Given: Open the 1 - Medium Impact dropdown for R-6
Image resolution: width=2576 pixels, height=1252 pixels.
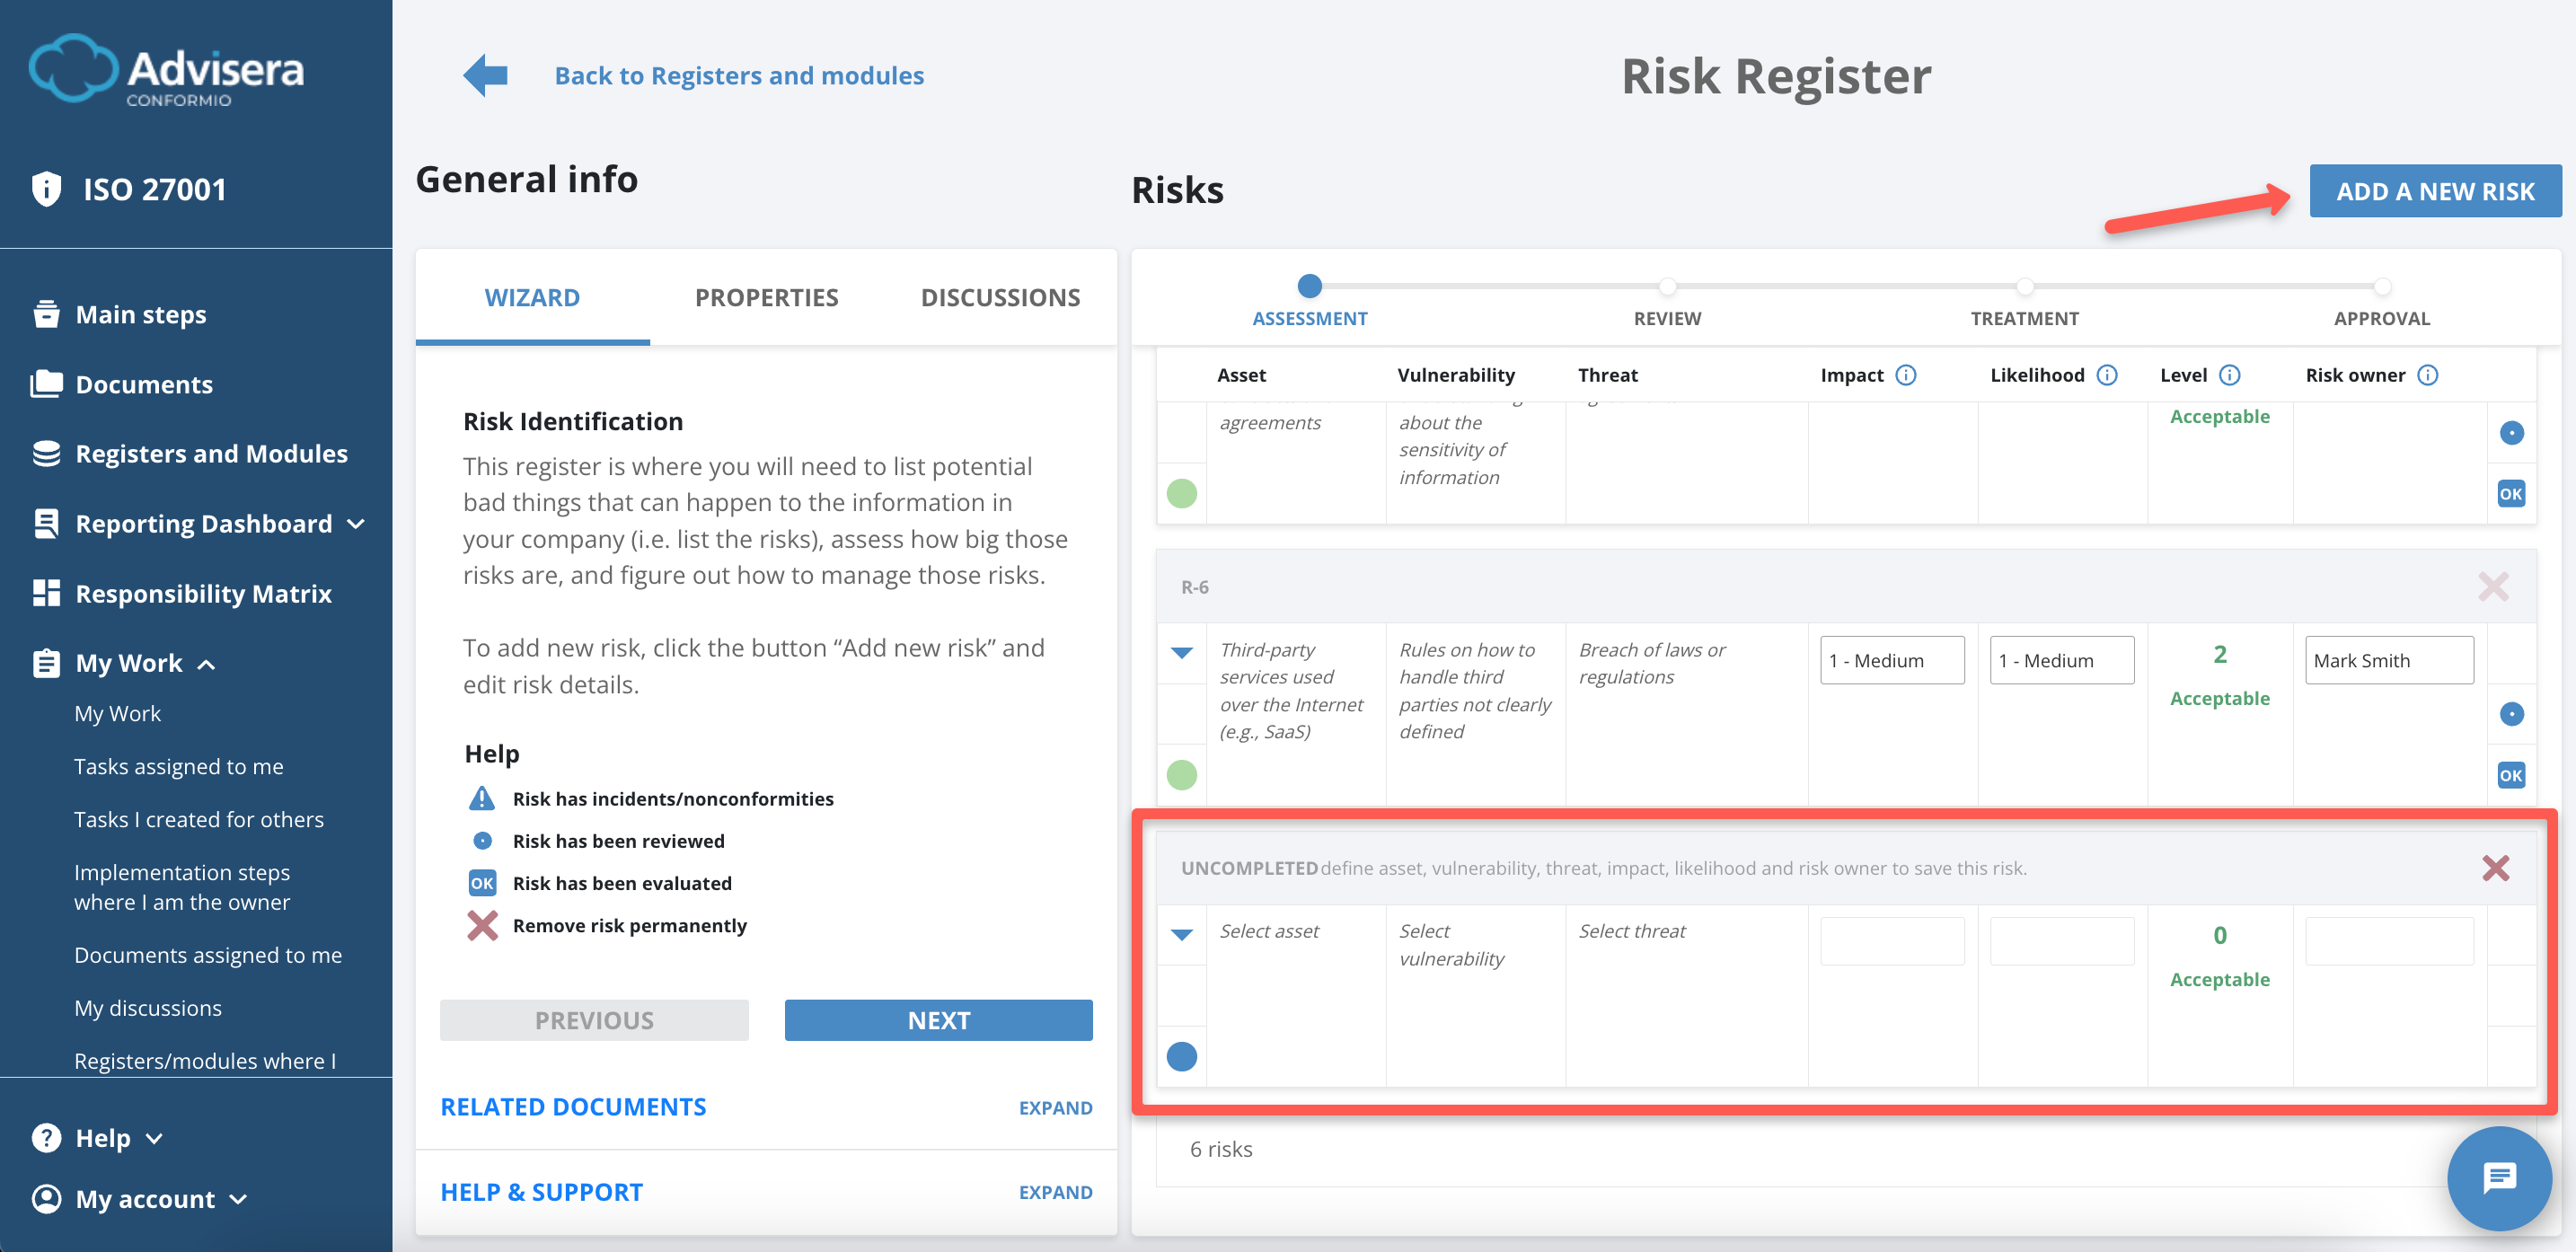Looking at the screenshot, I should [x=1892, y=660].
